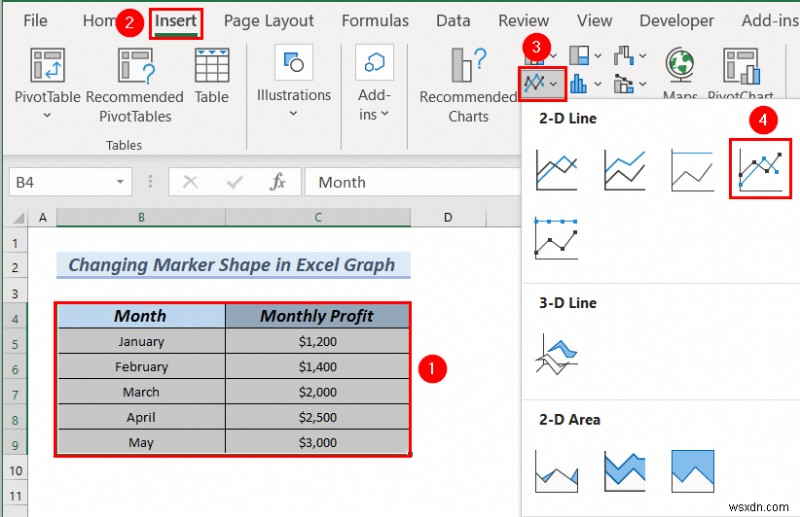Screen dimensions: 800x517
Task: Expand the waterfall chart dropdown arrow
Action: coord(643,56)
